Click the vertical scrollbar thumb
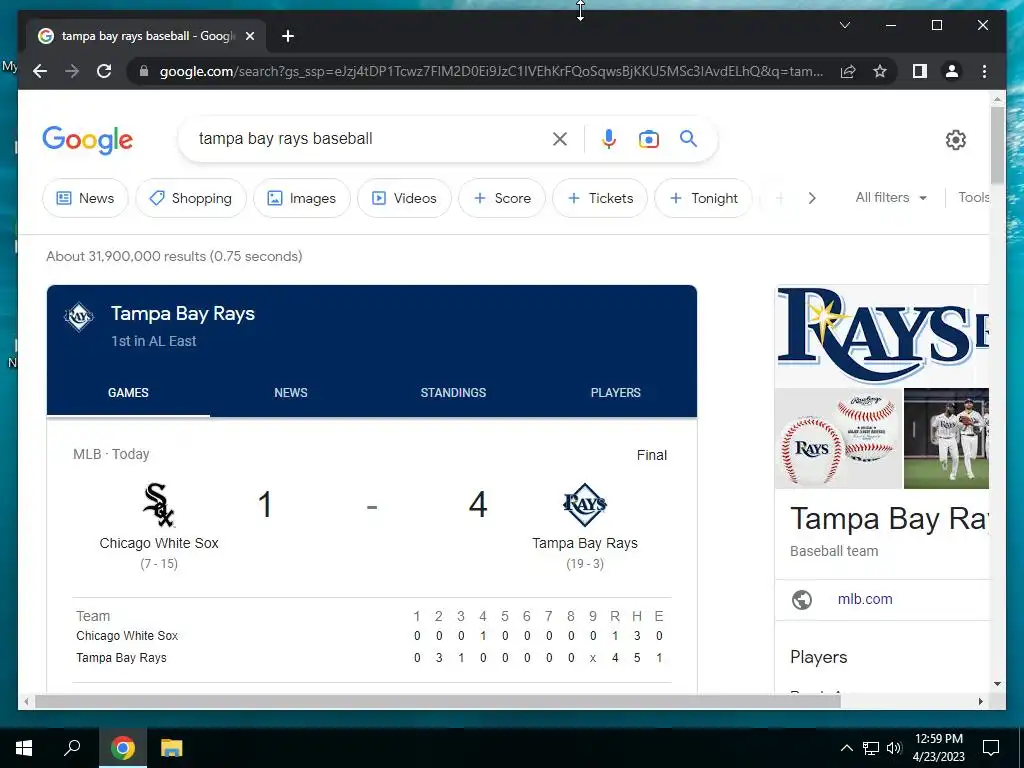1024x768 pixels. tap(997, 145)
